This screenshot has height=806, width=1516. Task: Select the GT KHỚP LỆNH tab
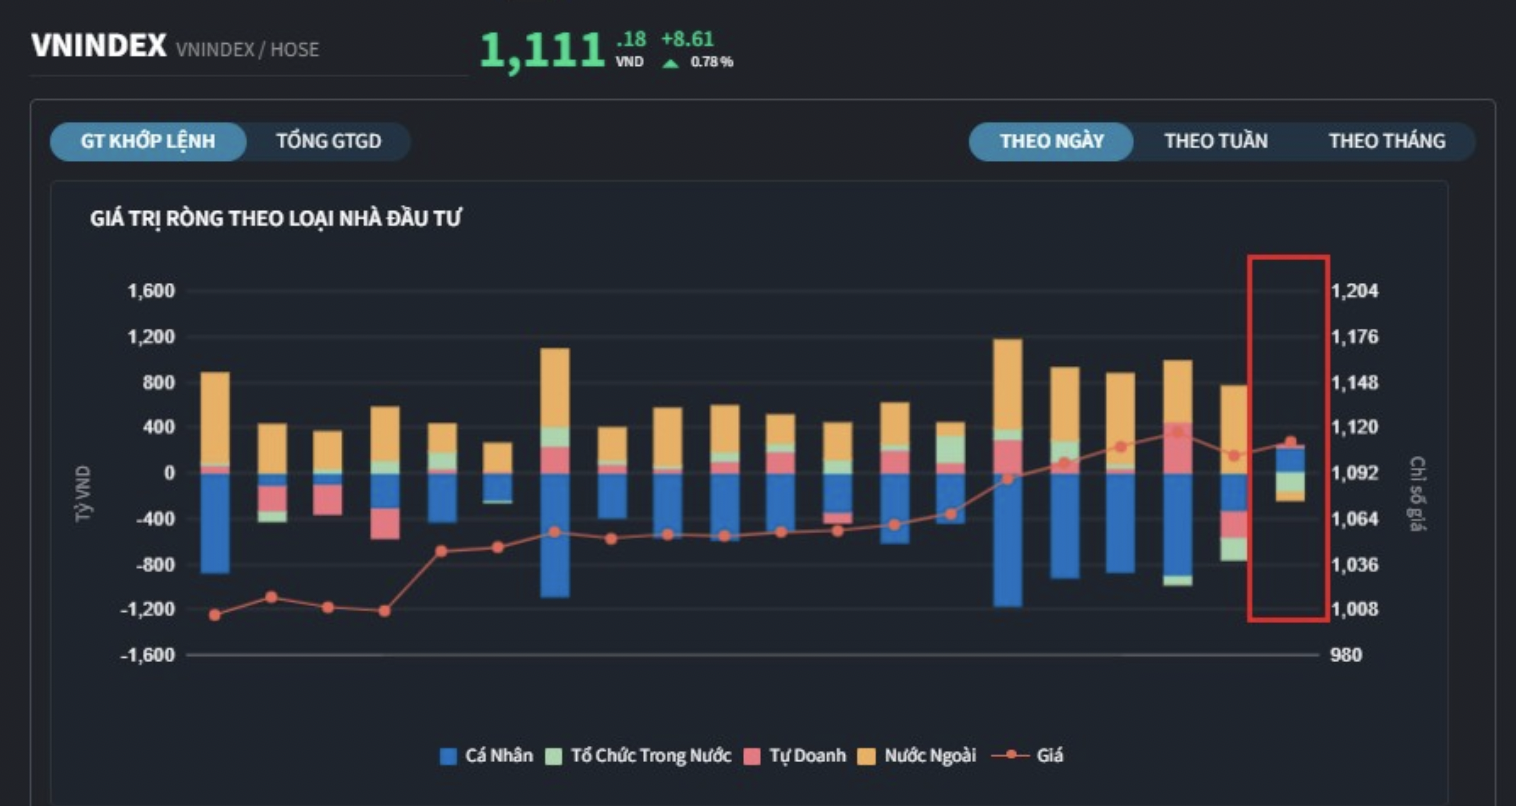point(148,141)
